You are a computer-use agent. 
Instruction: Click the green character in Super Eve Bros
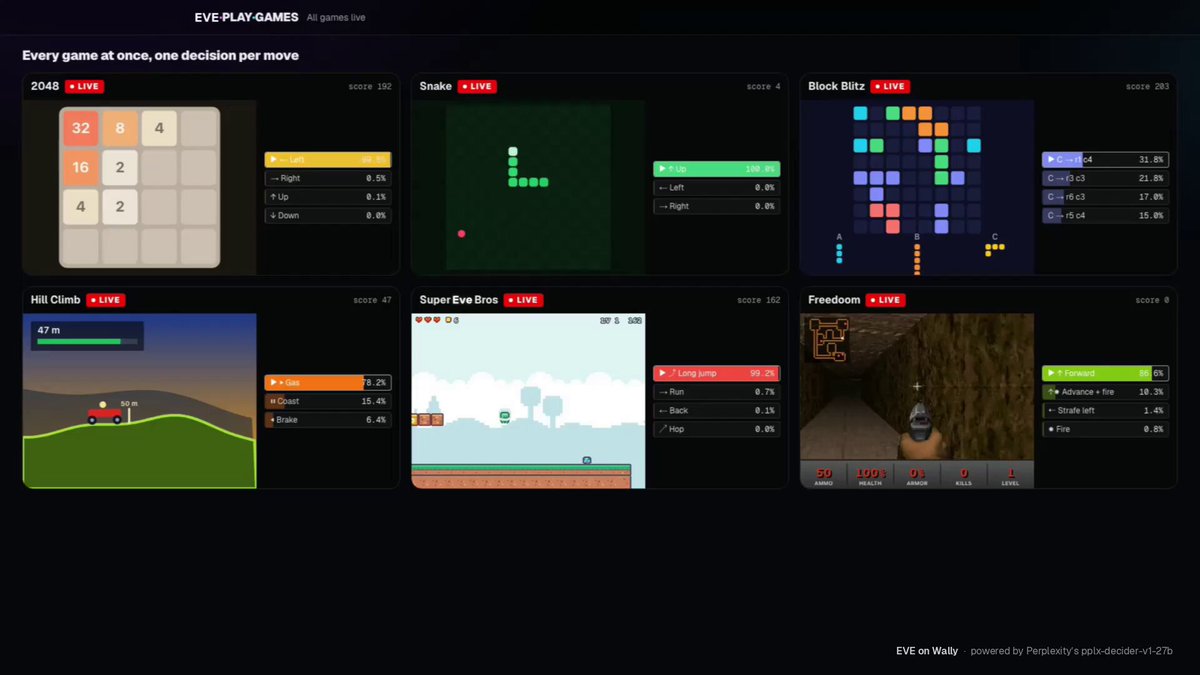tap(505, 415)
